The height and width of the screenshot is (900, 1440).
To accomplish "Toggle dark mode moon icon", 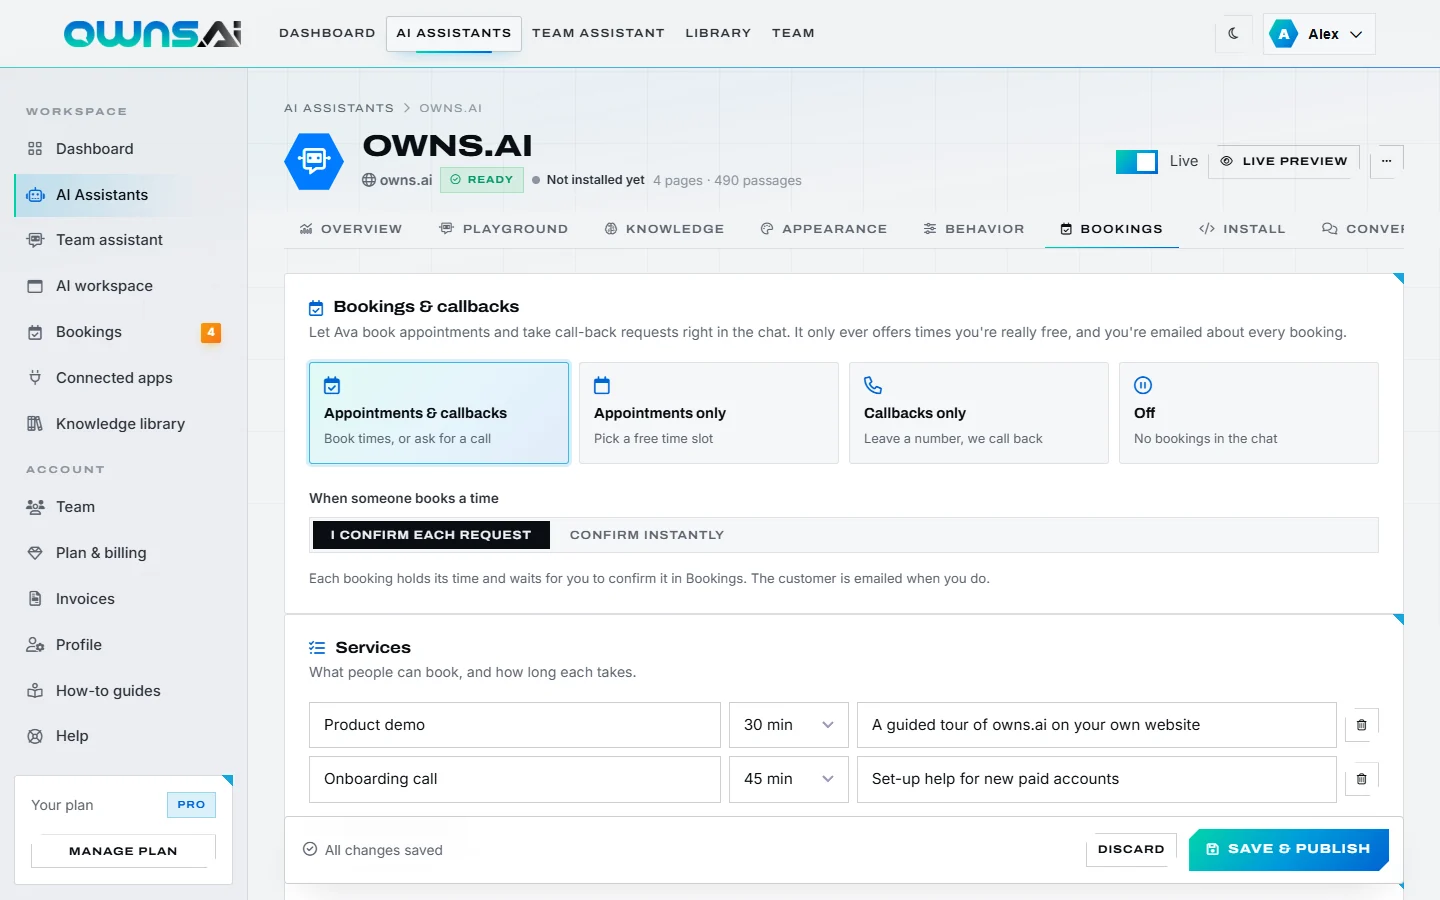I will 1233,33.
